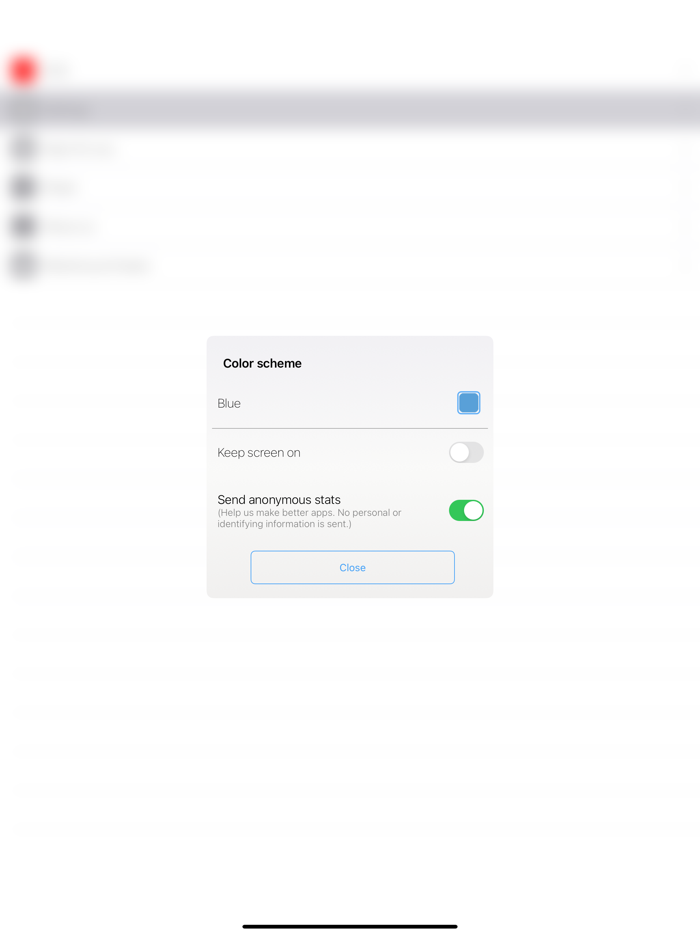
Task: Tap the fourth blurred gray list icon
Action: click(x=24, y=264)
